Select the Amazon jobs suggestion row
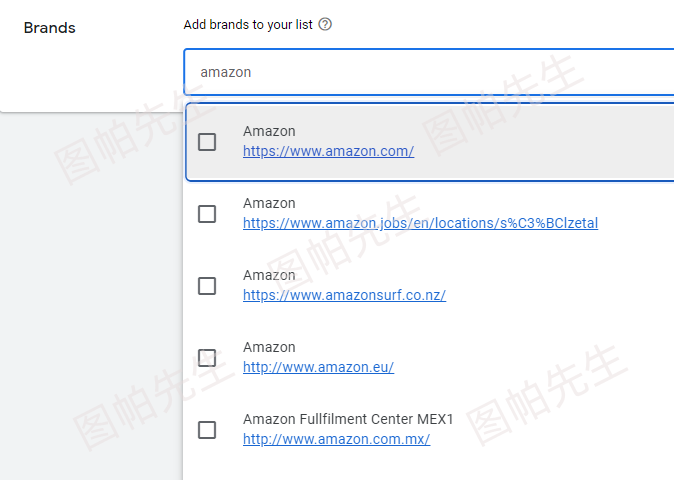674x480 pixels. tap(430, 214)
